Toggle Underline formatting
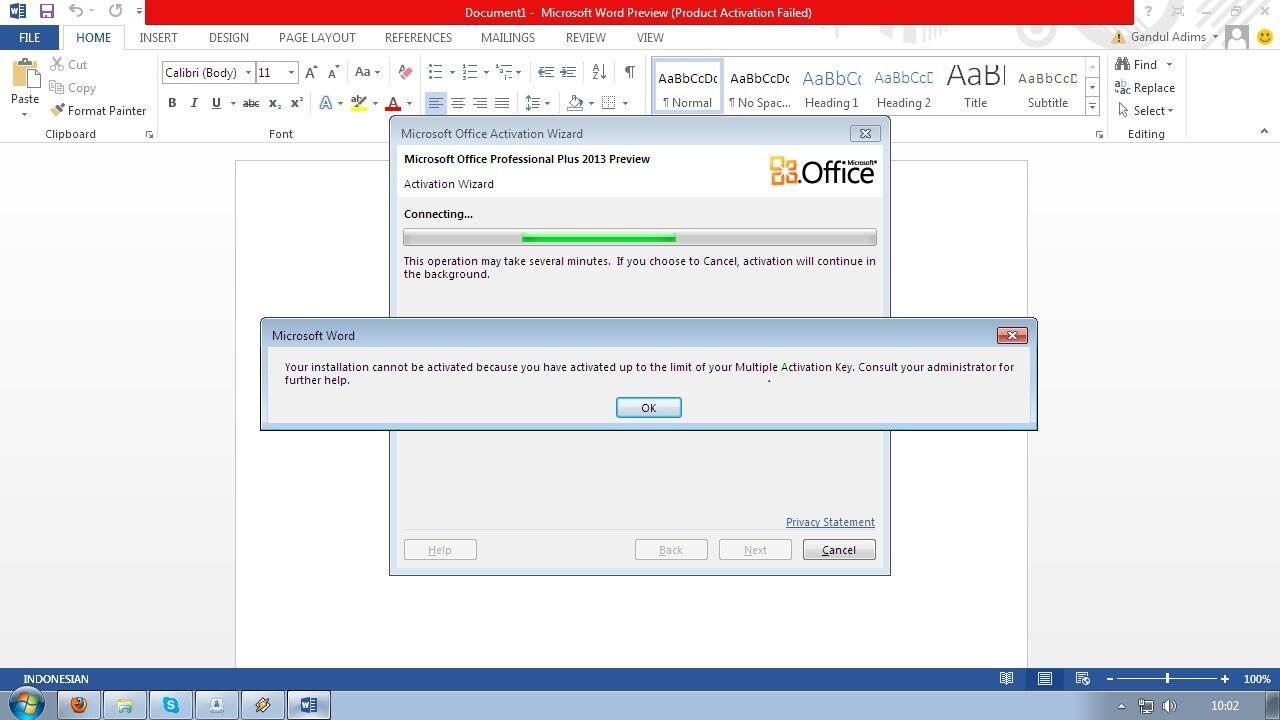The image size is (1280, 720). click(x=216, y=103)
